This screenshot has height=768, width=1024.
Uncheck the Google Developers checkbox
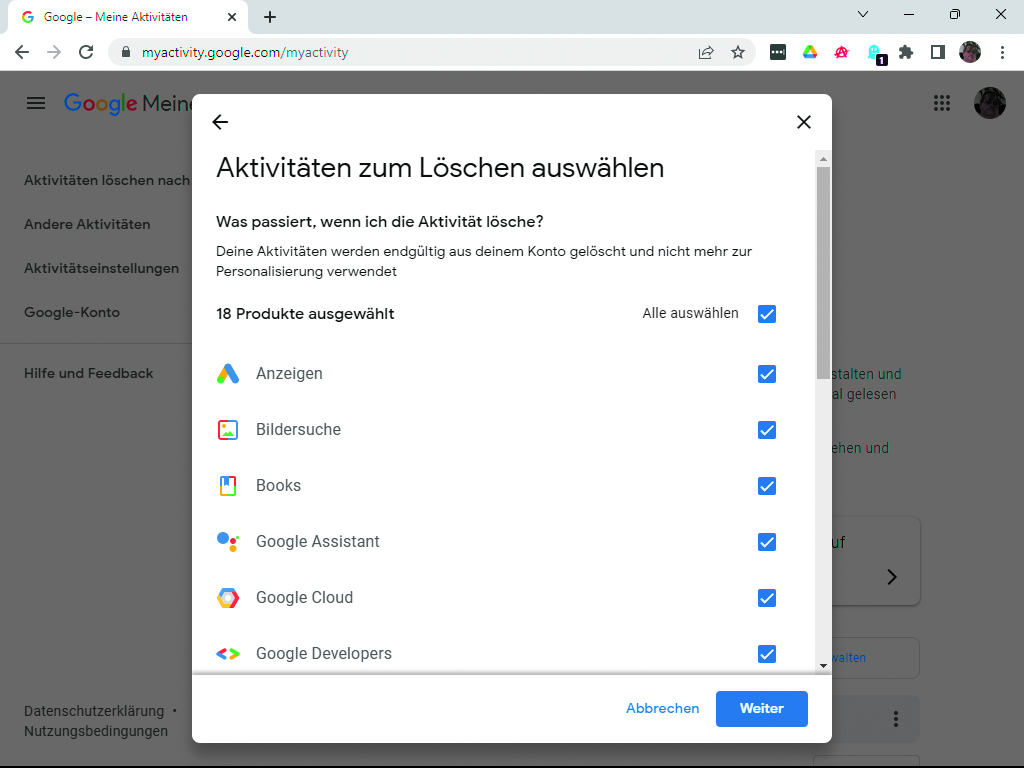click(x=767, y=654)
